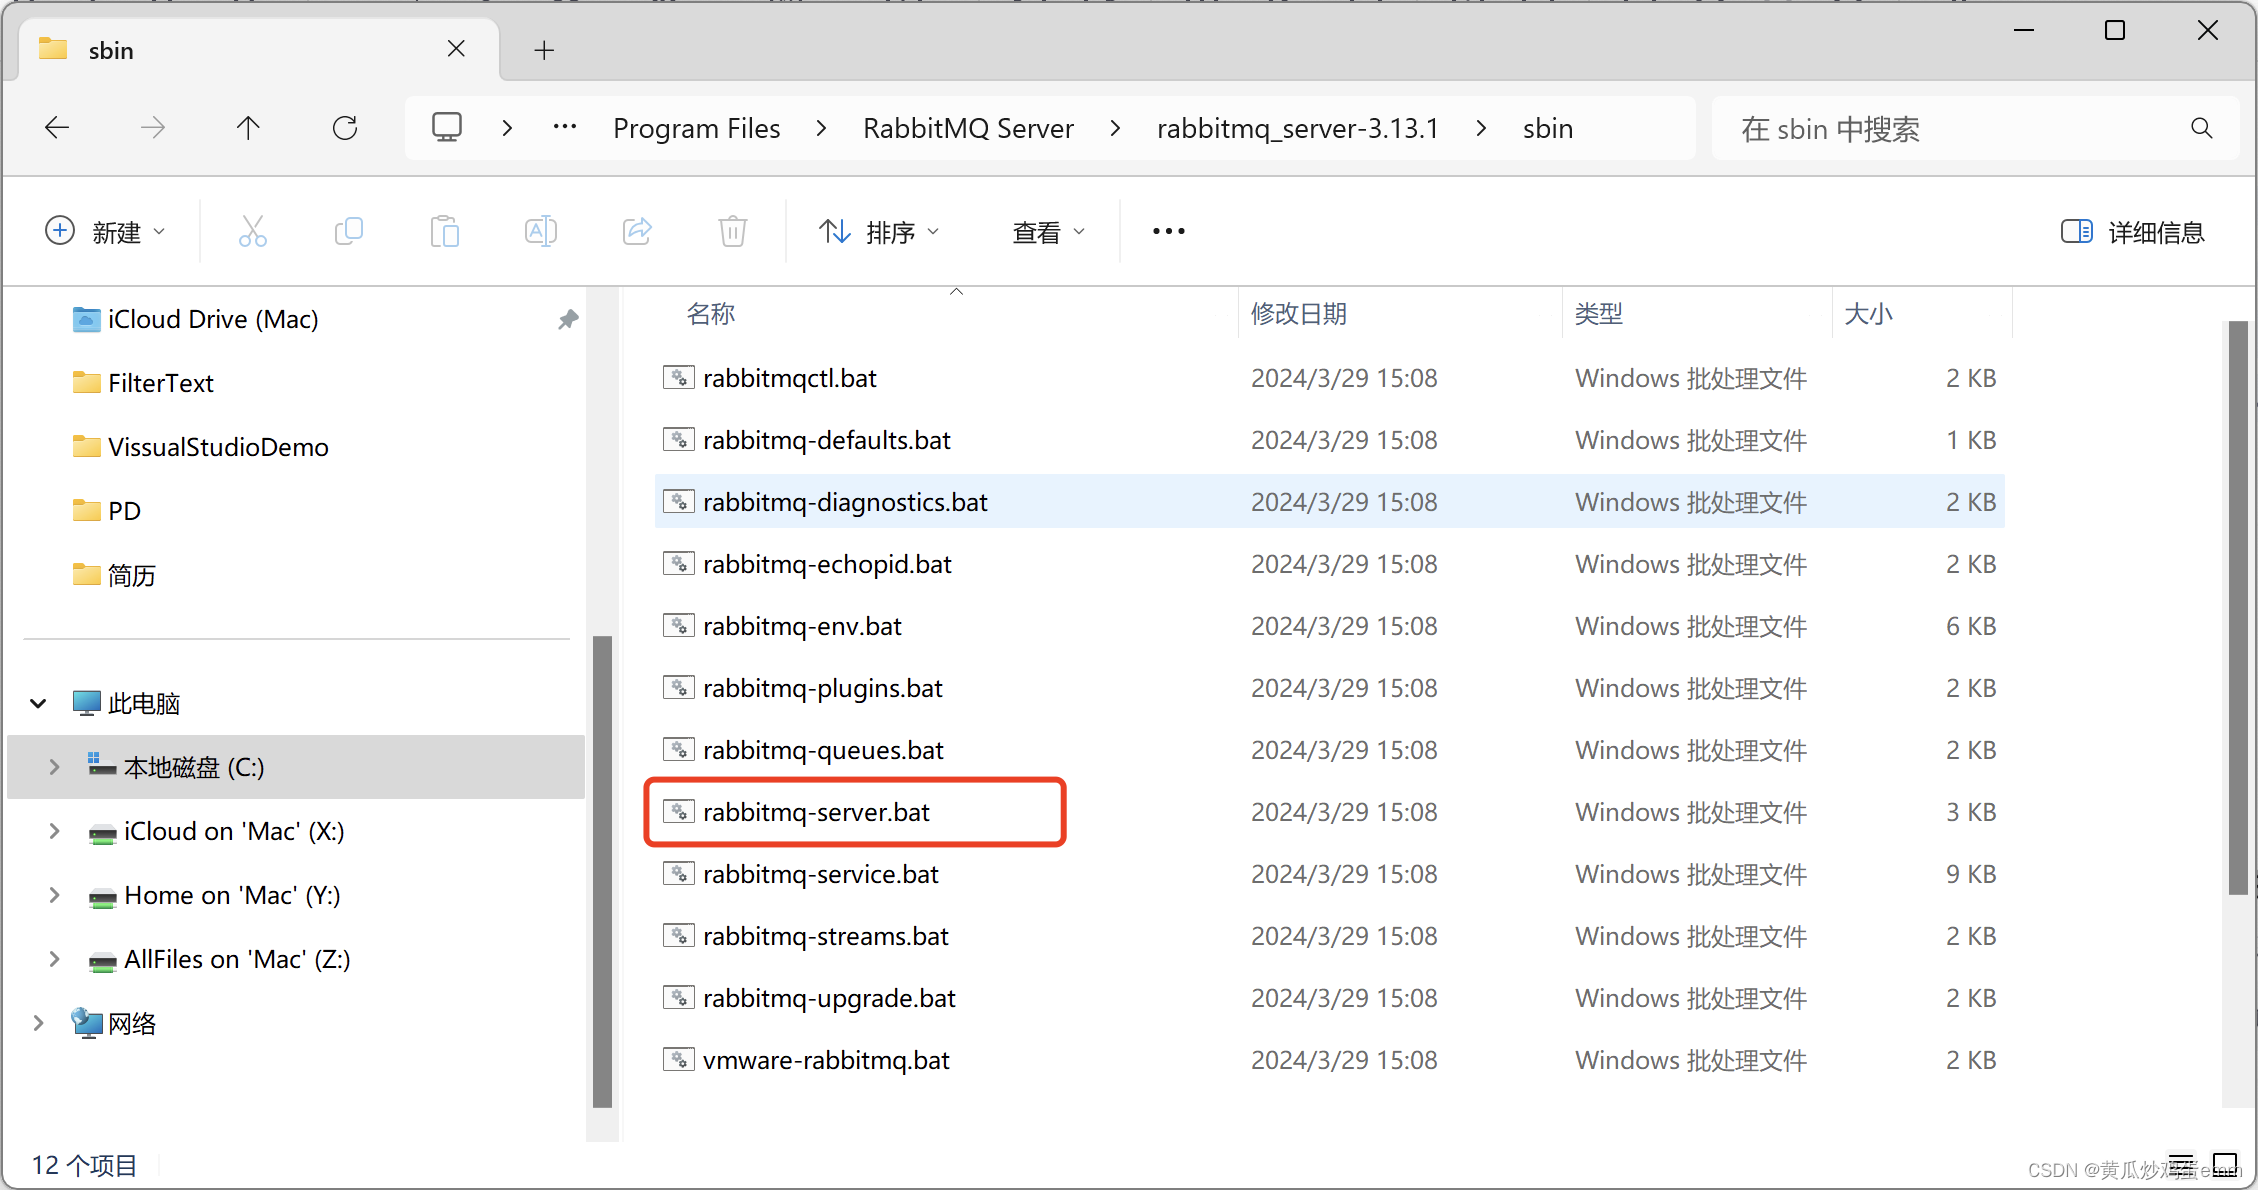Screen dimensions: 2258x1190
Task: Switch to large thumbnails view in status bar
Action: (2224, 1164)
